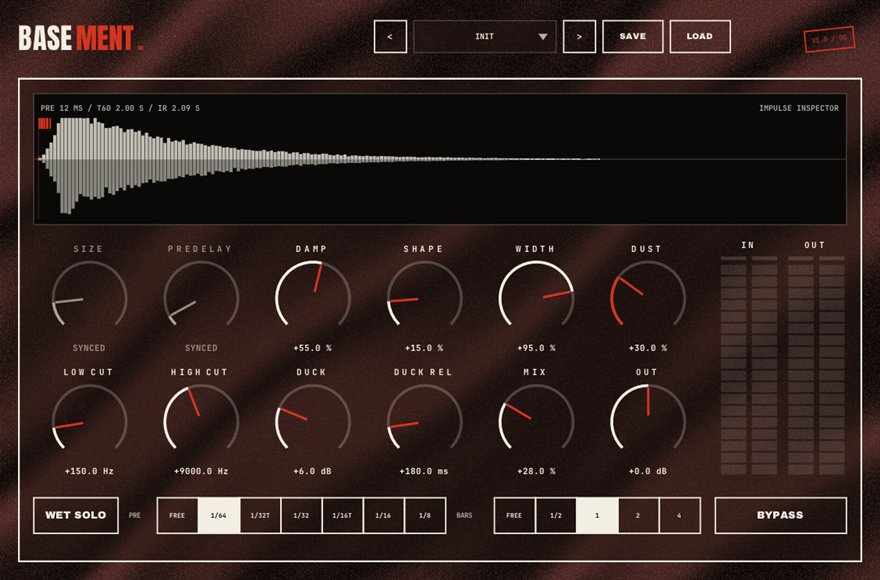
Task: Click the OUT level meter
Action: pos(817,366)
